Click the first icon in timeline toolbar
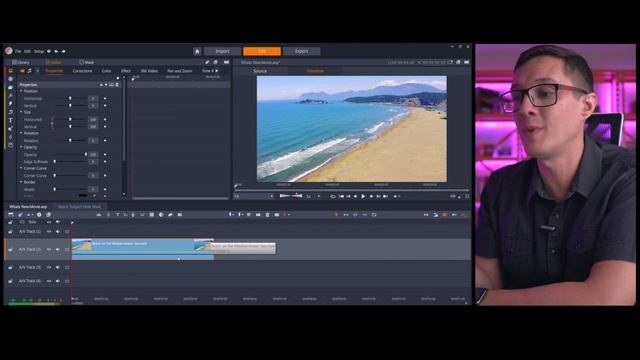This screenshot has height=360, width=640. pyautogui.click(x=11, y=215)
